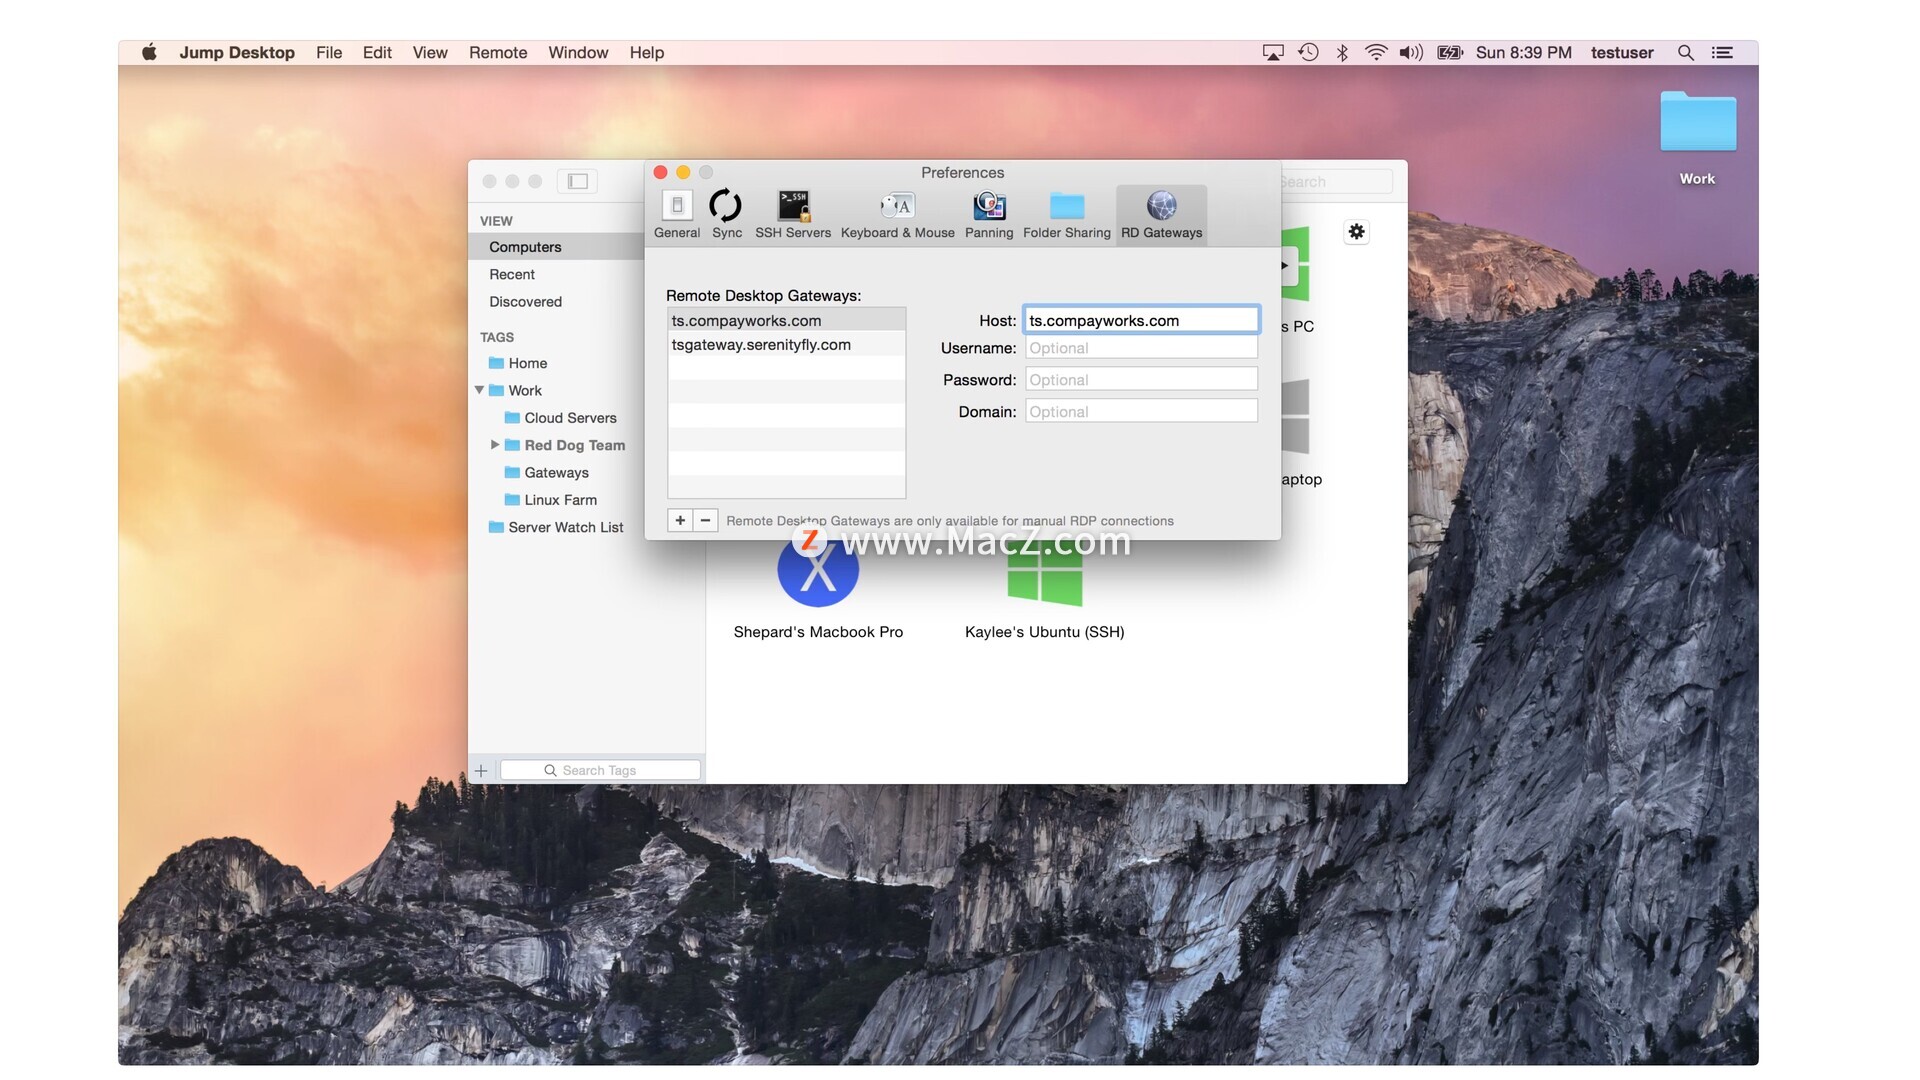The height and width of the screenshot is (1080, 1920).
Task: Open Shepard's Macbook Pro computer
Action: point(818,590)
